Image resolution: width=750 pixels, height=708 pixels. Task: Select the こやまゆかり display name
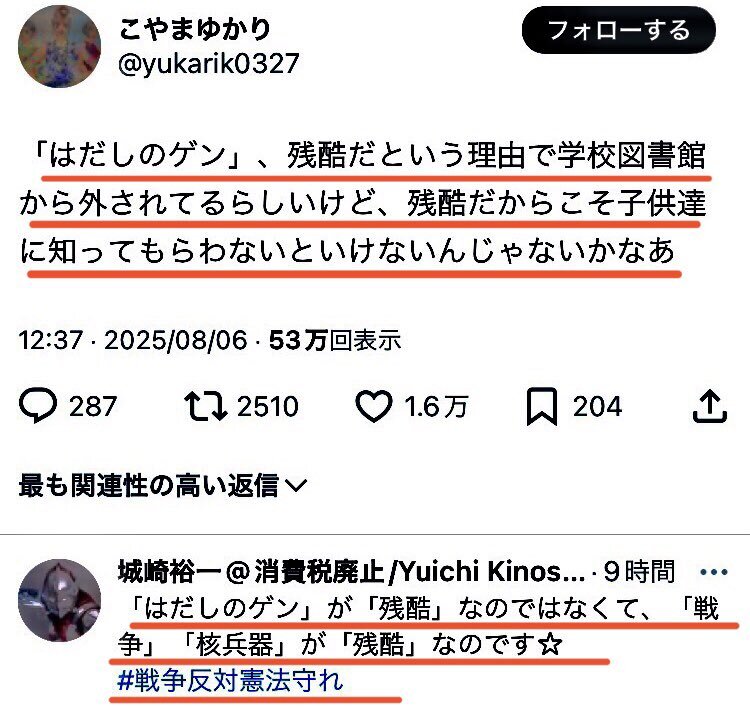click(195, 29)
